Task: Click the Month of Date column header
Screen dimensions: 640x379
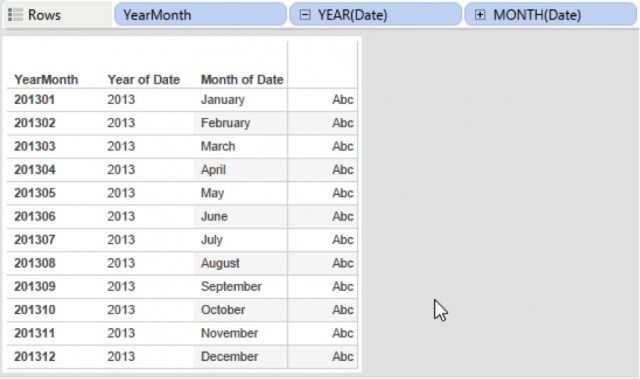Action: coord(242,80)
